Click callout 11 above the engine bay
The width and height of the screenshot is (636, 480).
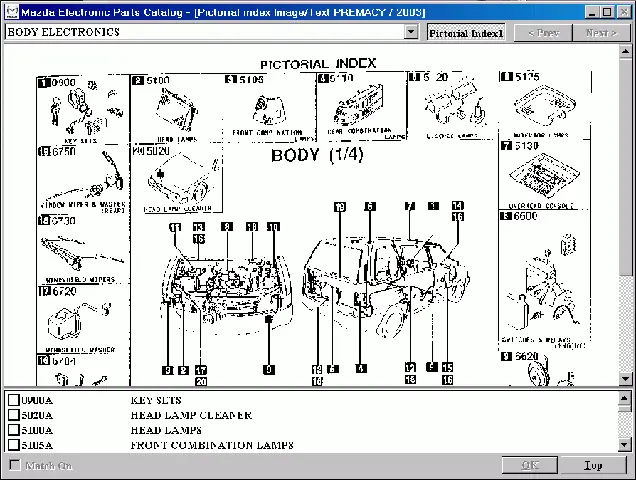point(175,227)
